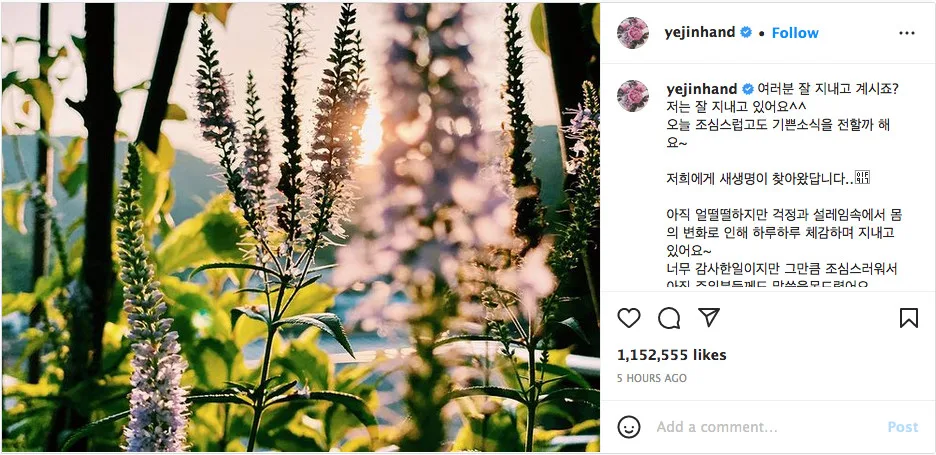Open comments via the speech bubble icon
The height and width of the screenshot is (455, 936).
point(669,318)
